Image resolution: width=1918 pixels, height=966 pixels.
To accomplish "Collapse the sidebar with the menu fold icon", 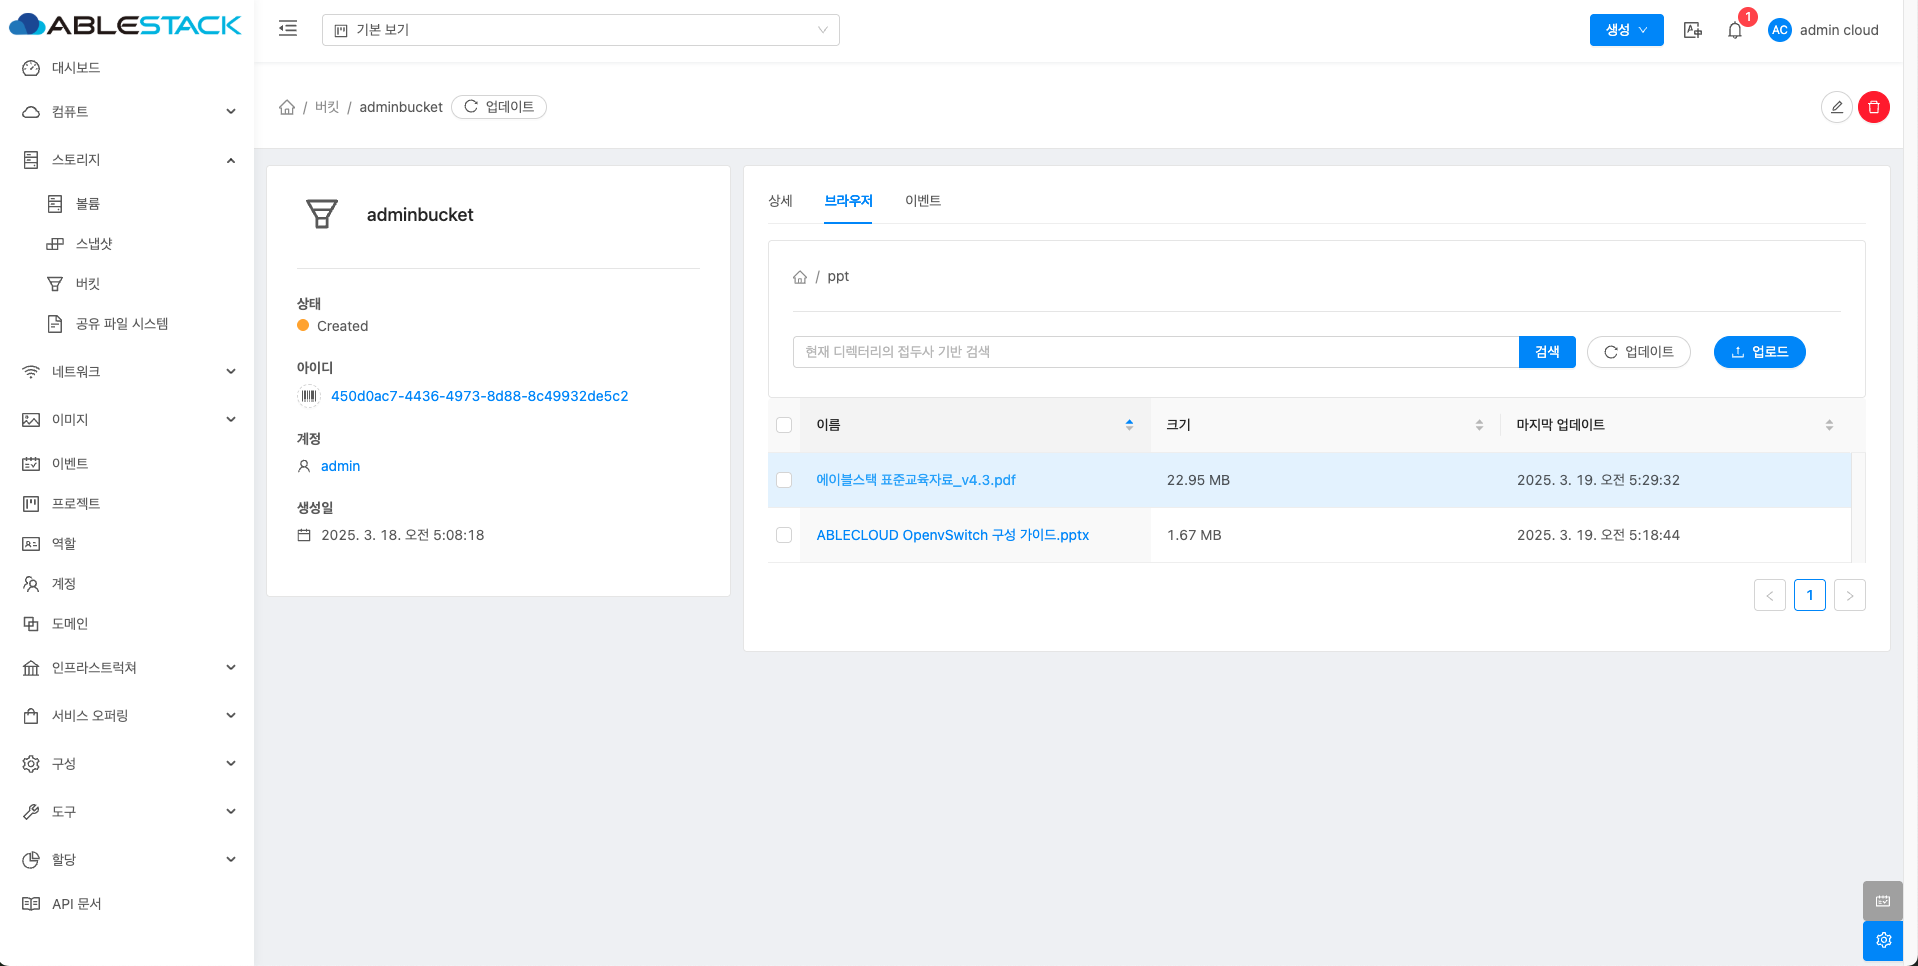I will tap(288, 29).
